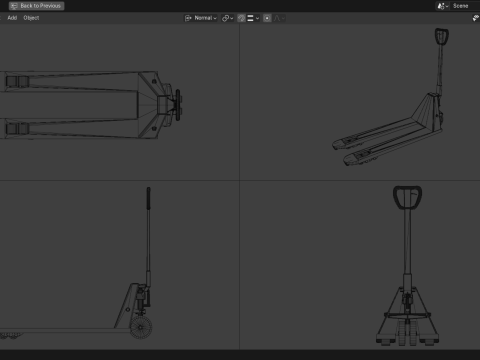Viewport: 480px width, 360px height.
Task: Click the Scene name field
Action: tap(465, 6)
